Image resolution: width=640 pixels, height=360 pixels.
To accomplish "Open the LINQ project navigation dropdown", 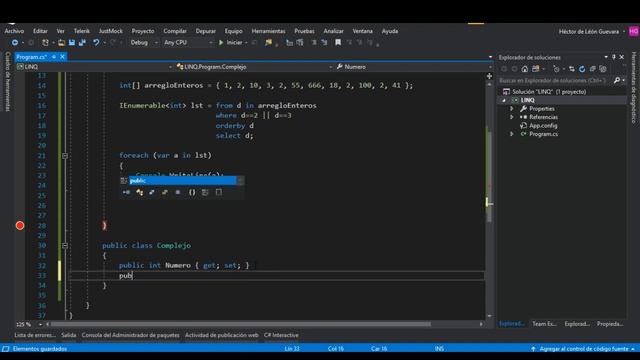I will pyautogui.click(x=94, y=67).
